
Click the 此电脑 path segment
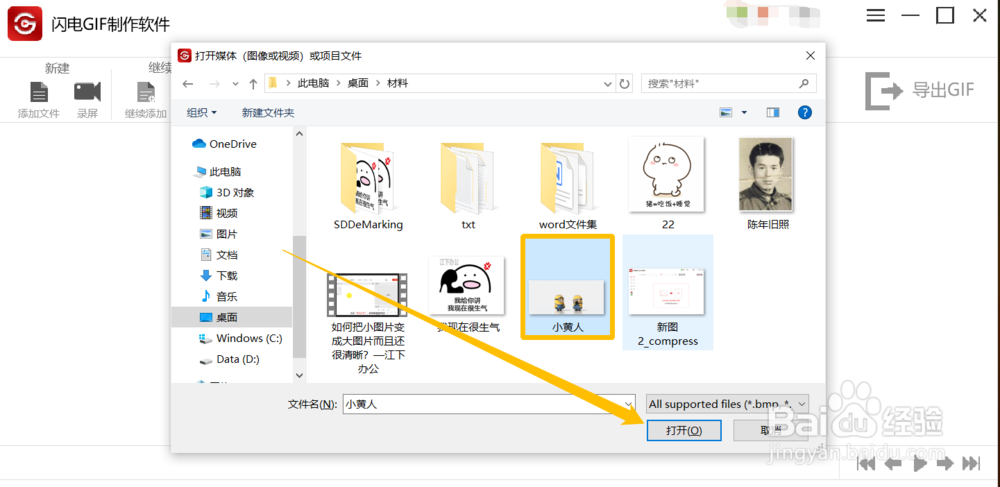(314, 84)
